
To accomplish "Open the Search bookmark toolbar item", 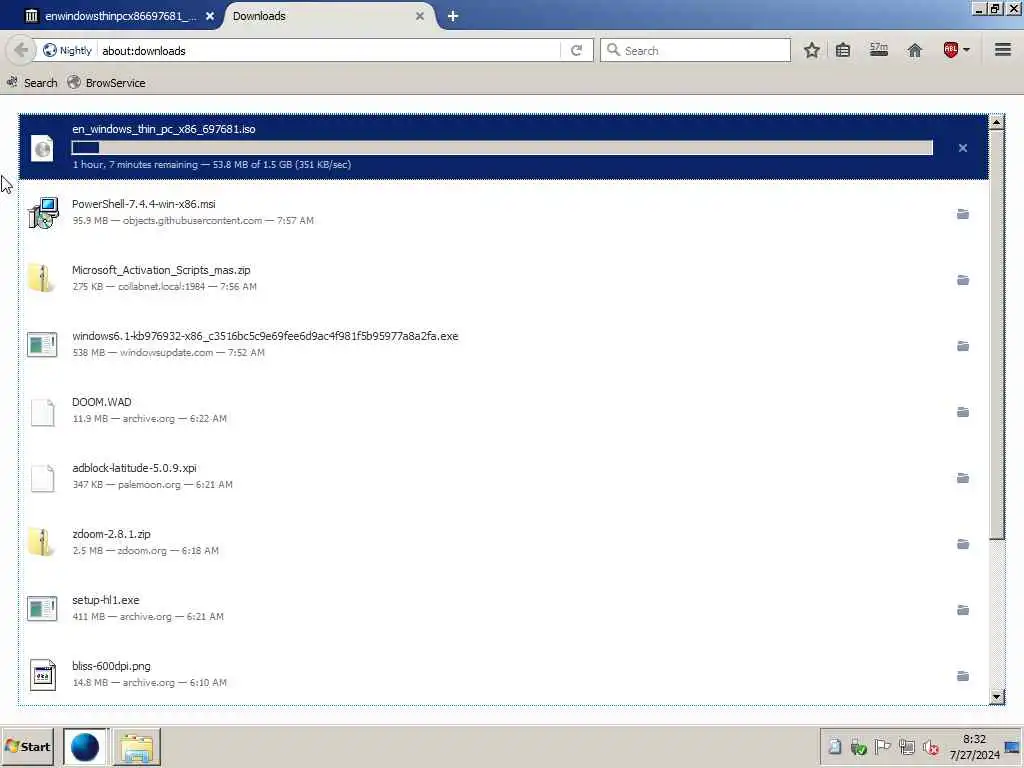I will click(32, 83).
